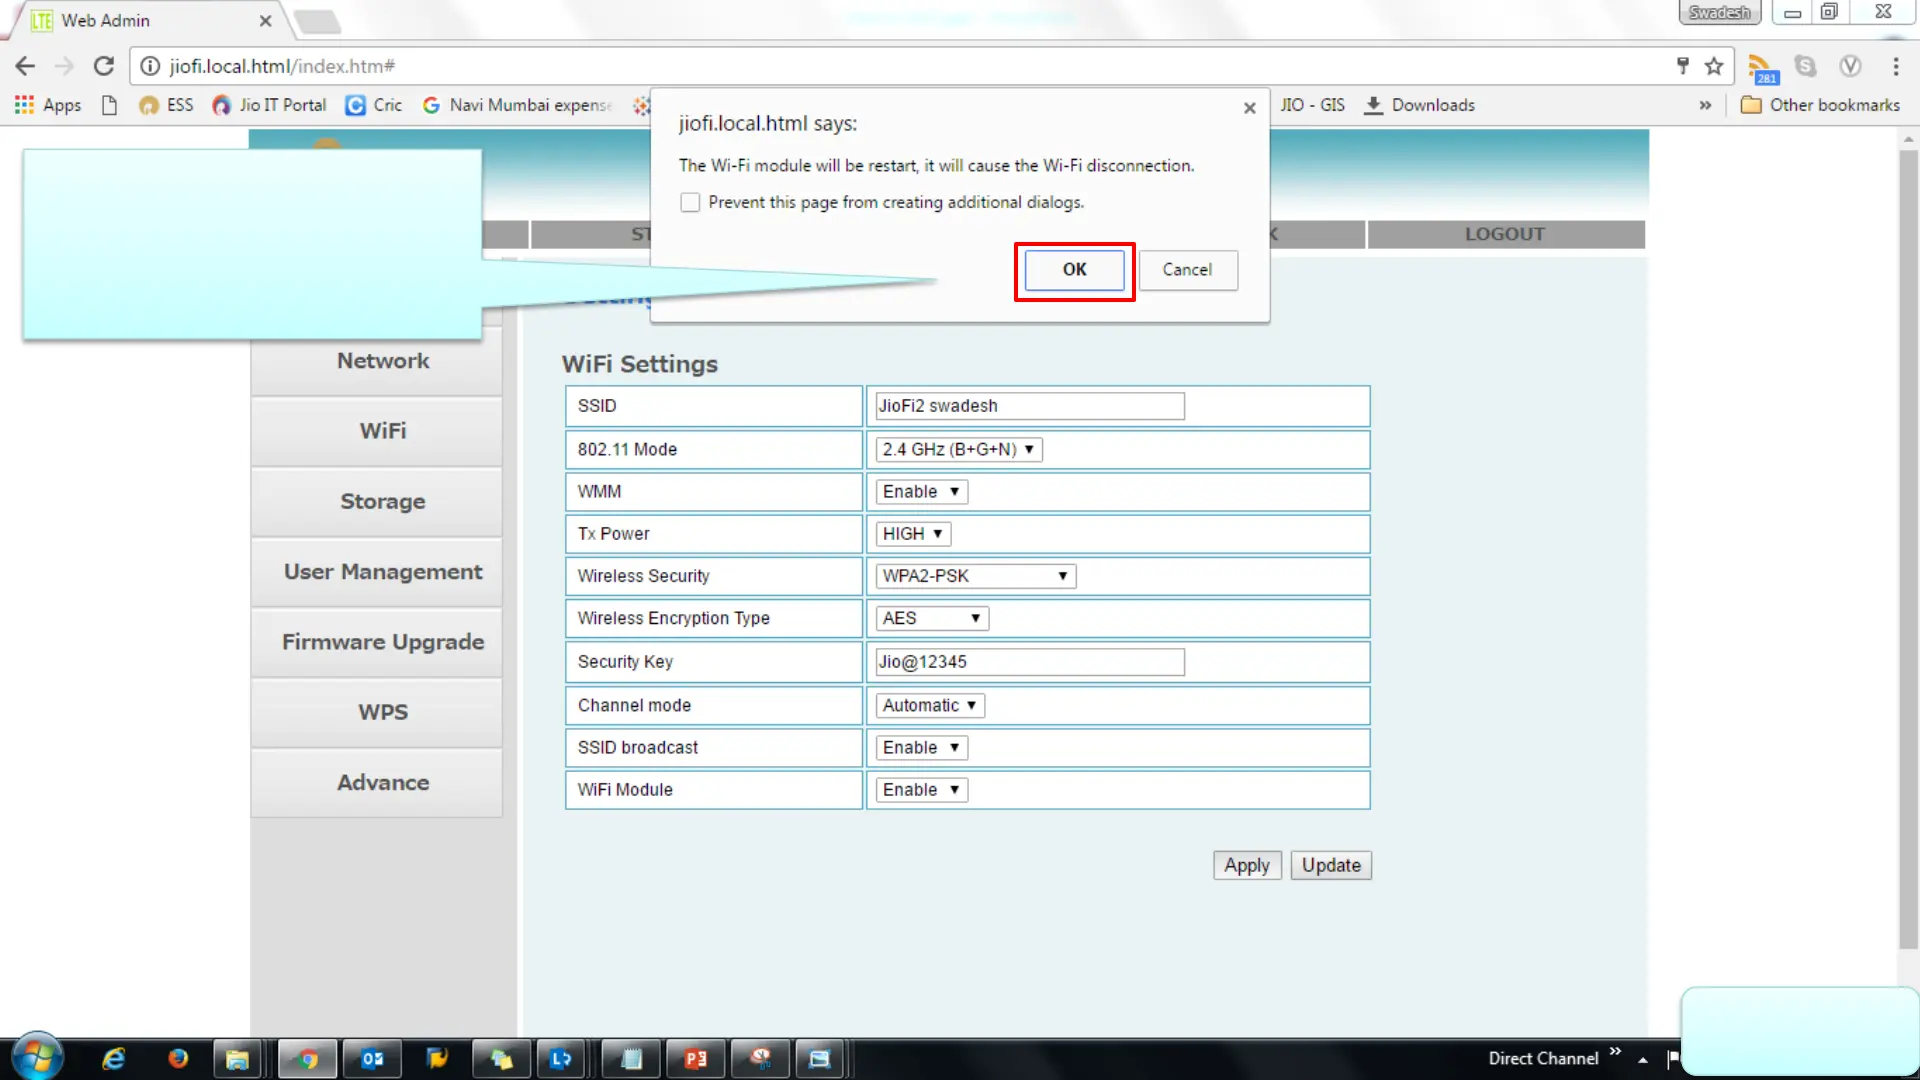Viewport: 1920px width, 1080px height.
Task: Check Prevent additional dialogs checkbox
Action: 690,202
